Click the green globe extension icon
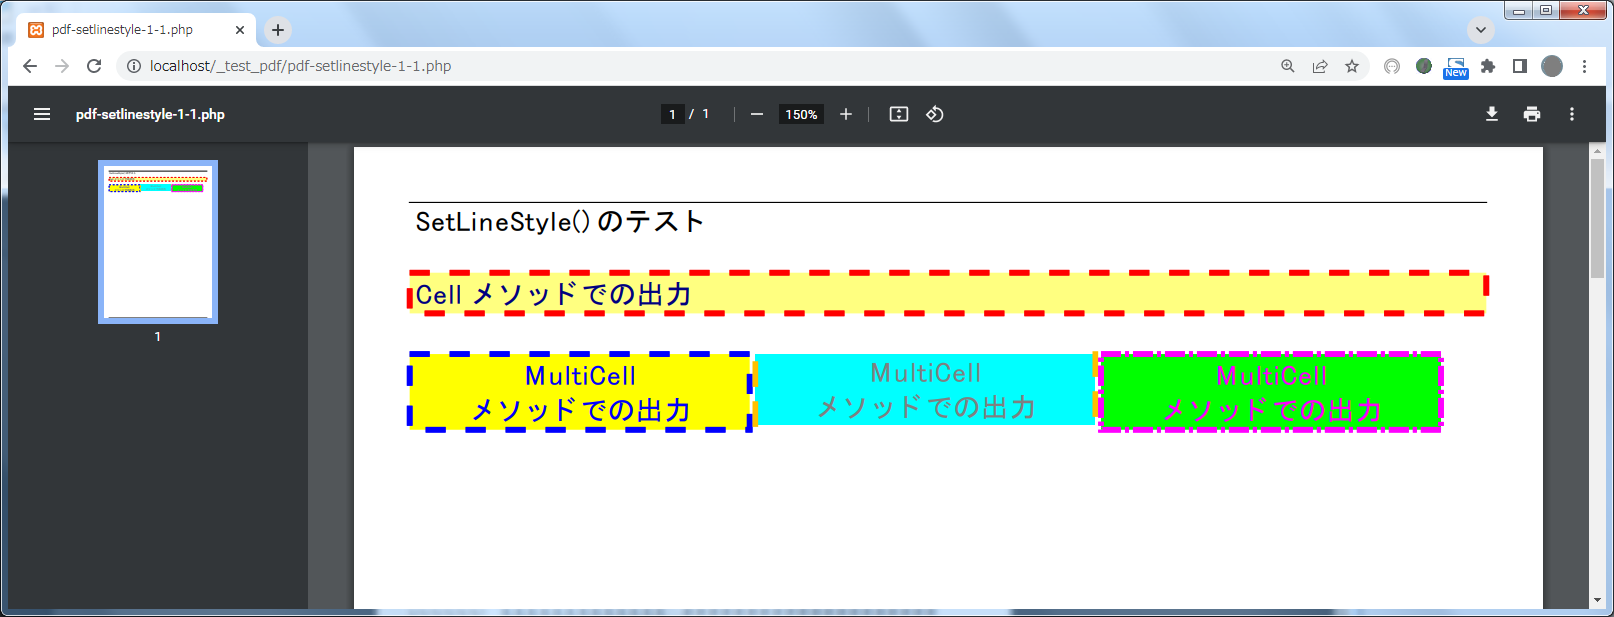Viewport: 1614px width, 617px height. (1424, 66)
